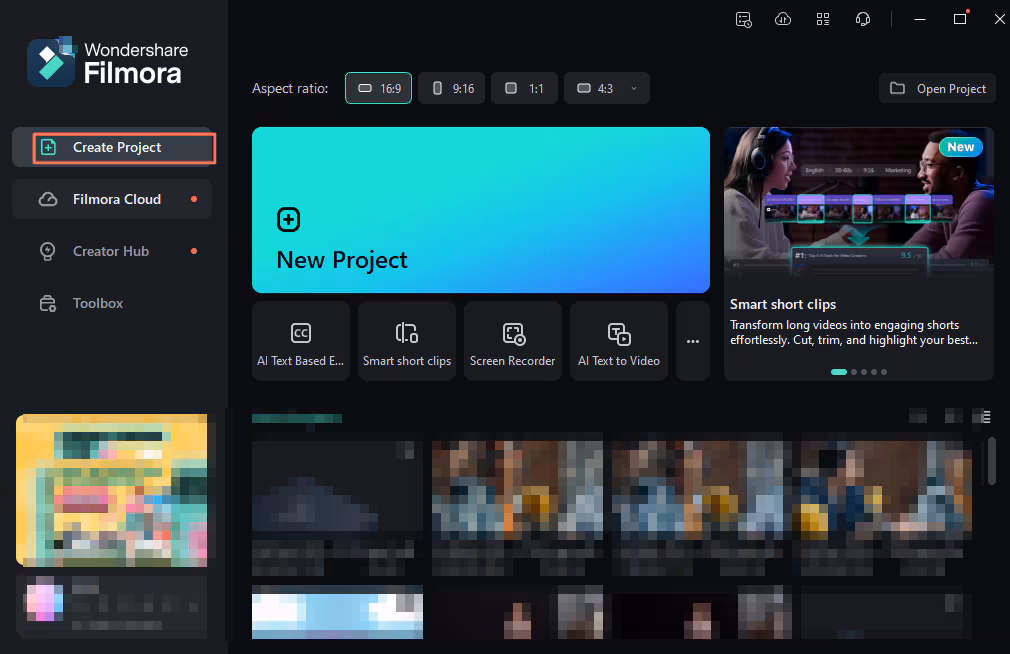Launch Screen Recorder tool
Image resolution: width=1010 pixels, height=654 pixels.
point(513,341)
